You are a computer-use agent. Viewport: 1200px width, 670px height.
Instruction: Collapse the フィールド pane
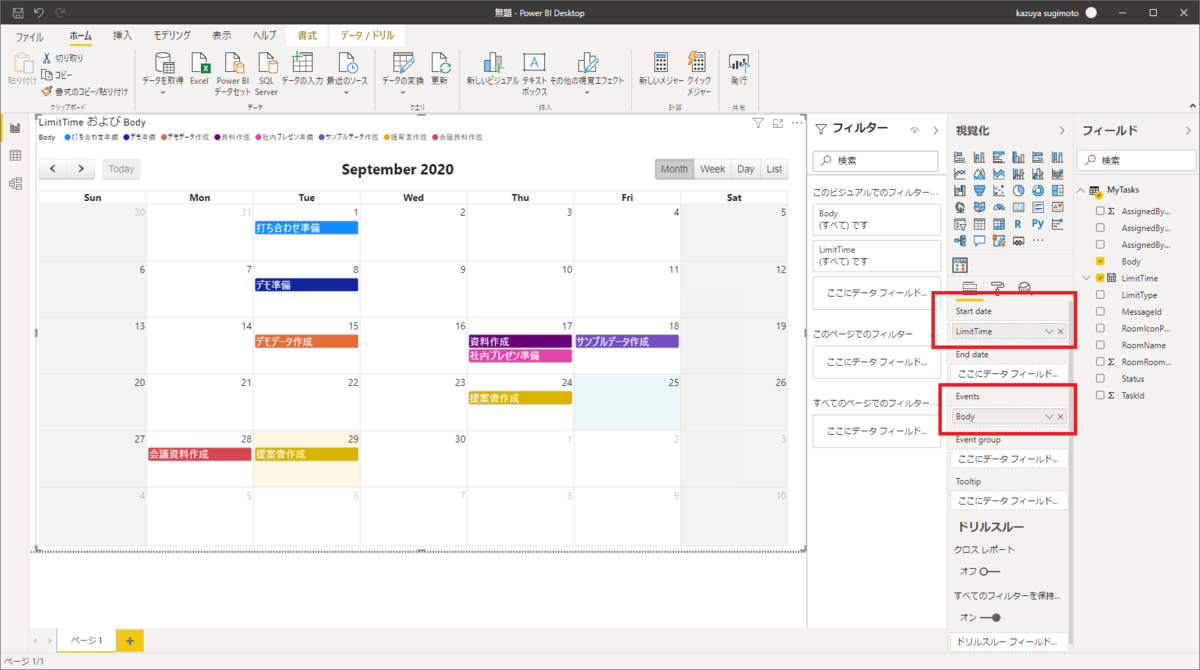(1188, 130)
